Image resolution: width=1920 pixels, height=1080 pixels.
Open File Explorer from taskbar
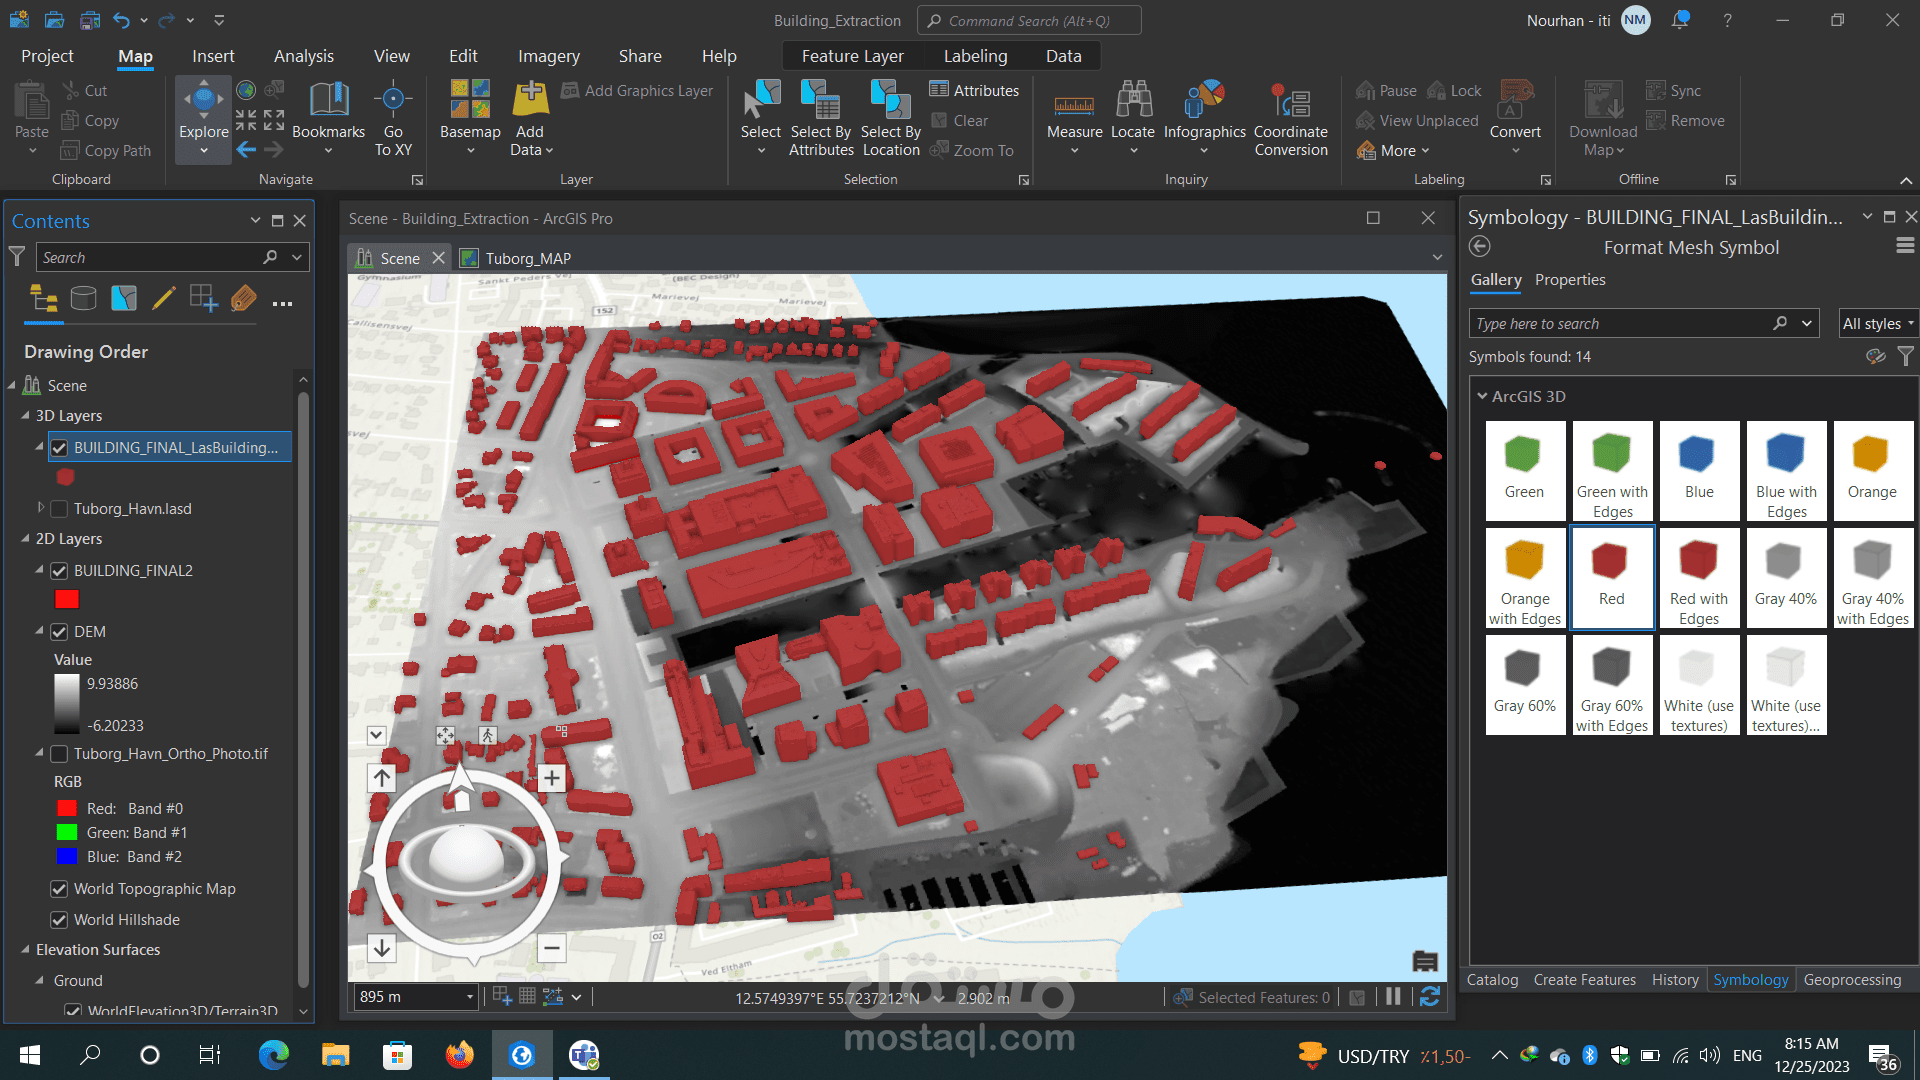click(x=335, y=1054)
